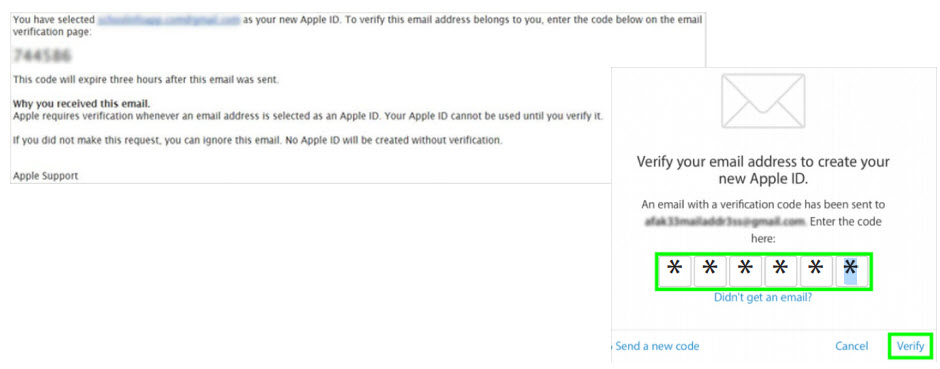Click the Apple Support signature text
This screenshot has width=940, height=369.
[x=46, y=176]
